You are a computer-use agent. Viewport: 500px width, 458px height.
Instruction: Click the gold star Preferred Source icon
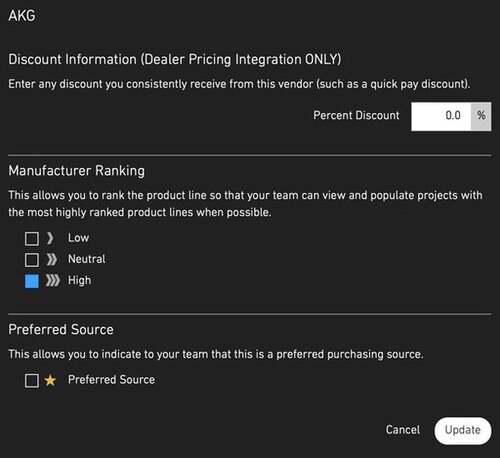(50, 380)
